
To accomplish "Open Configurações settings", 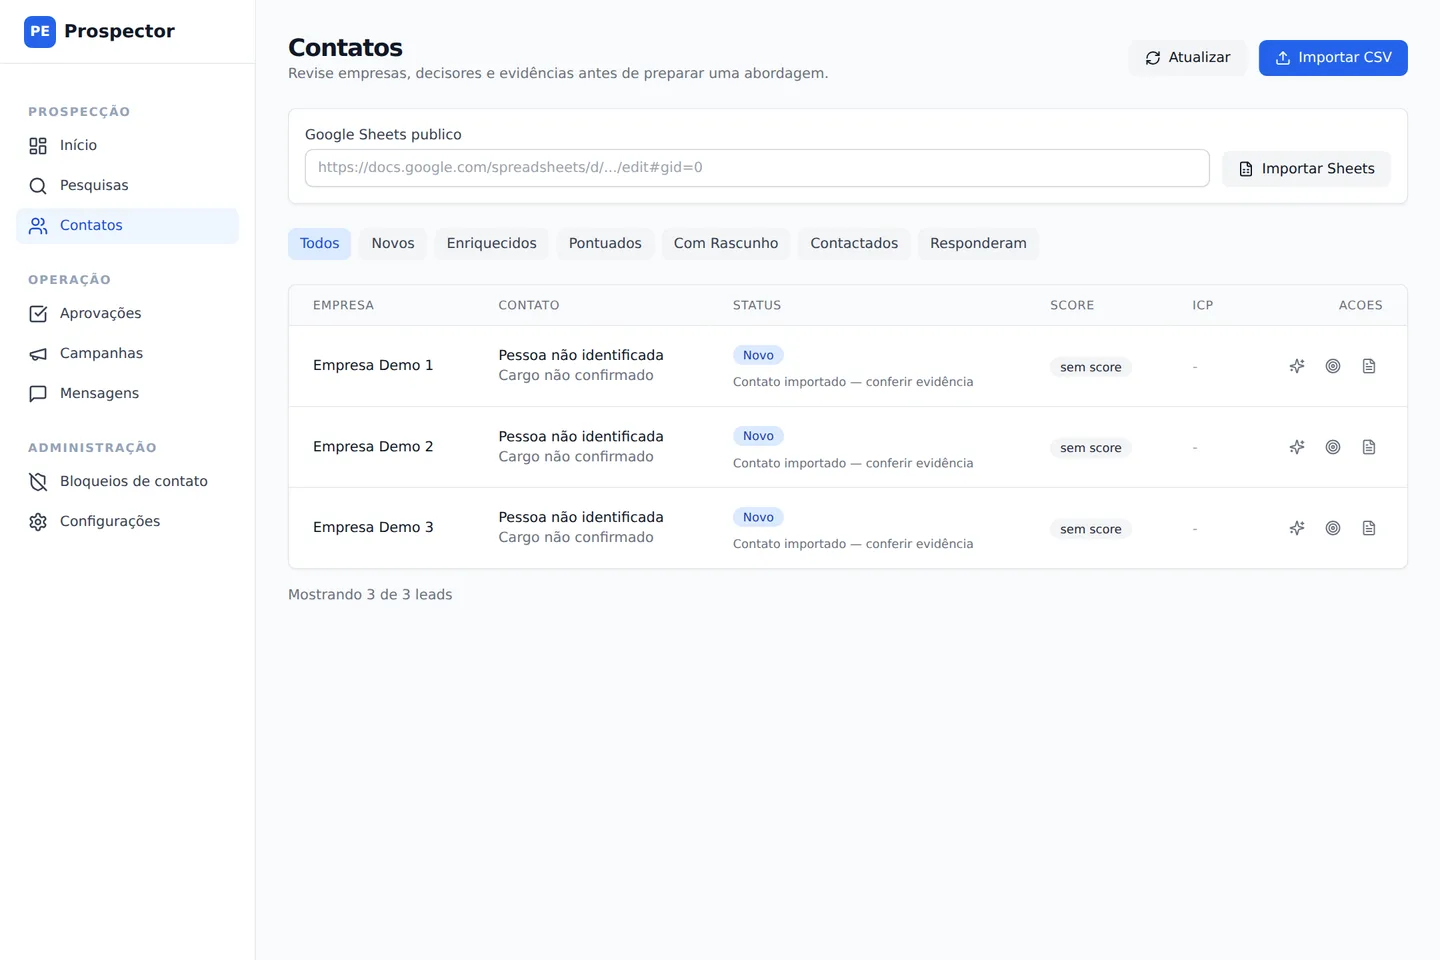I will pos(127,522).
